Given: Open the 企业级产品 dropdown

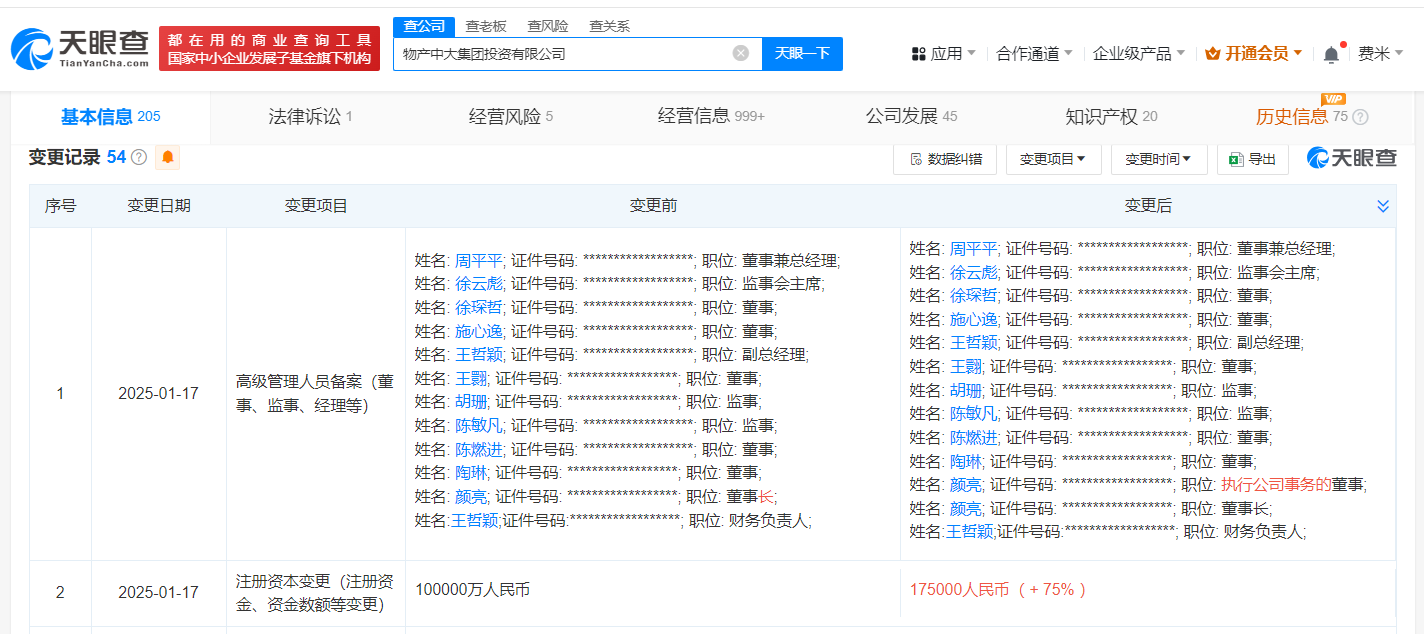Looking at the screenshot, I should tap(1139, 54).
